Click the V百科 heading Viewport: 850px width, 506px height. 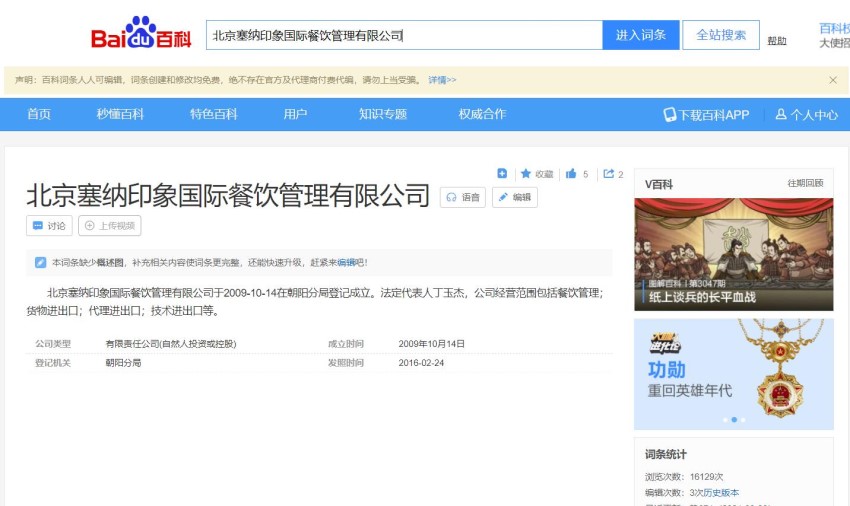click(x=659, y=184)
